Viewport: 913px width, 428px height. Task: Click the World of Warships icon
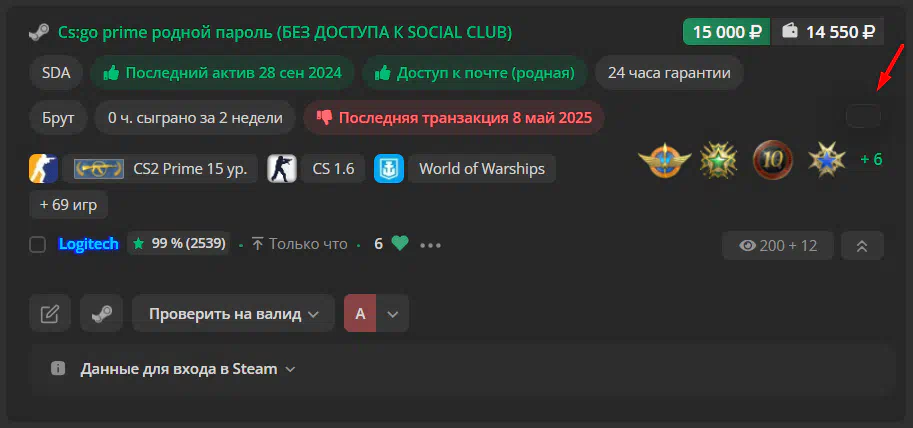point(388,169)
